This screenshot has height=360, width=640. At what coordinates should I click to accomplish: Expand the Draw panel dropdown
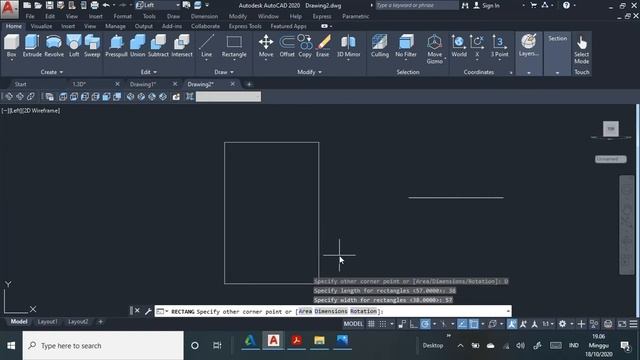224,72
